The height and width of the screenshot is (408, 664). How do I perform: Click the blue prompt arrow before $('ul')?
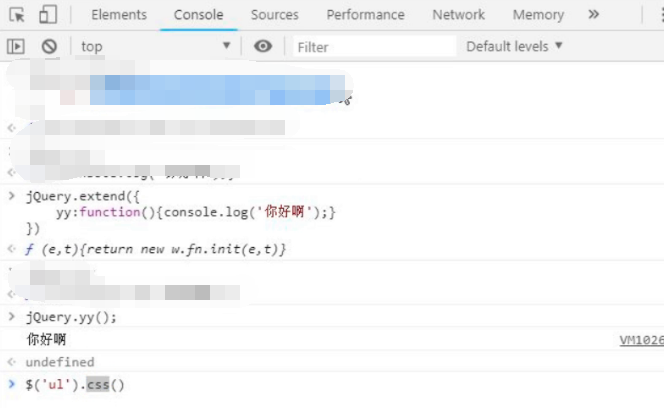pyautogui.click(x=11, y=384)
